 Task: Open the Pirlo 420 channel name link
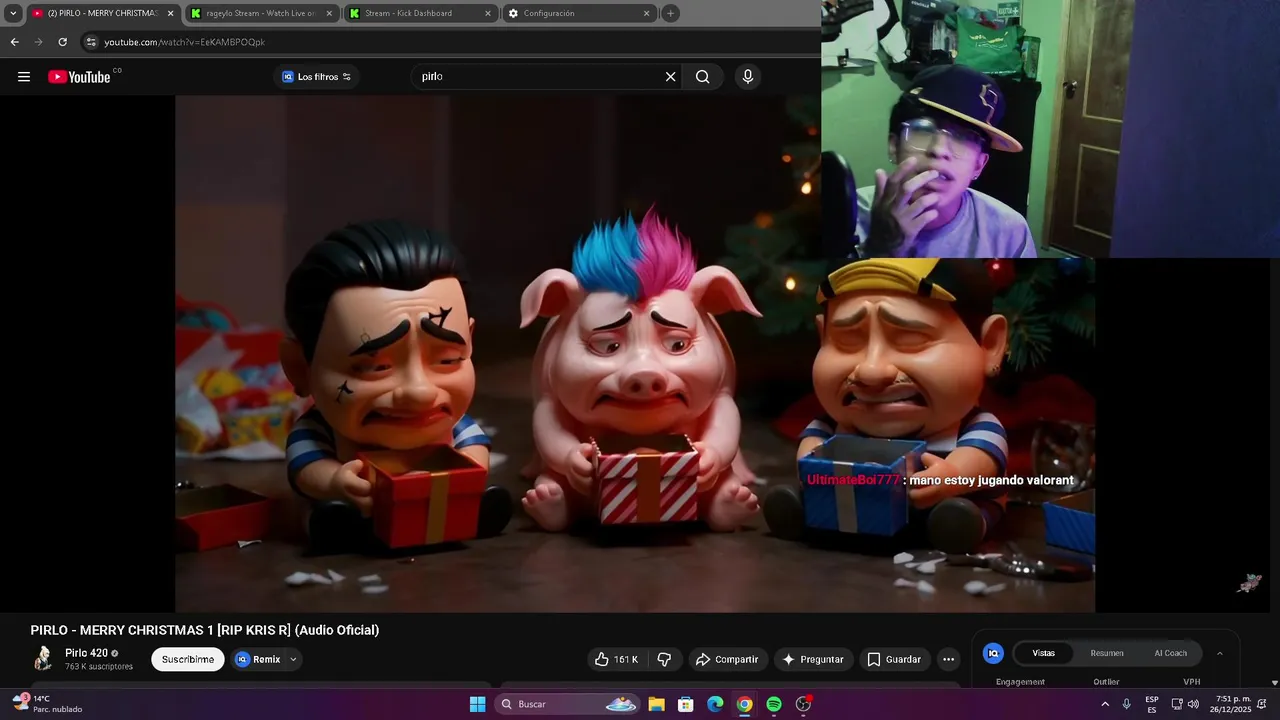coord(86,653)
